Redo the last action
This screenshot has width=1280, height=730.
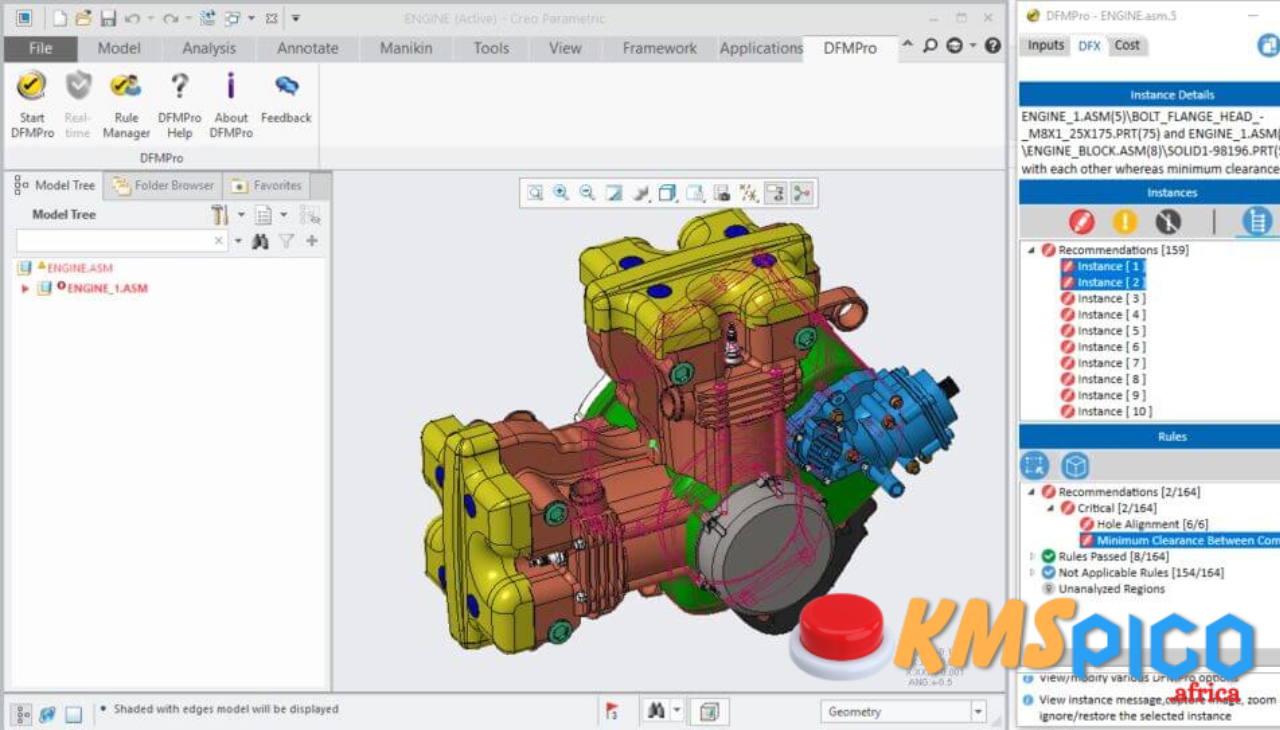click(x=171, y=18)
